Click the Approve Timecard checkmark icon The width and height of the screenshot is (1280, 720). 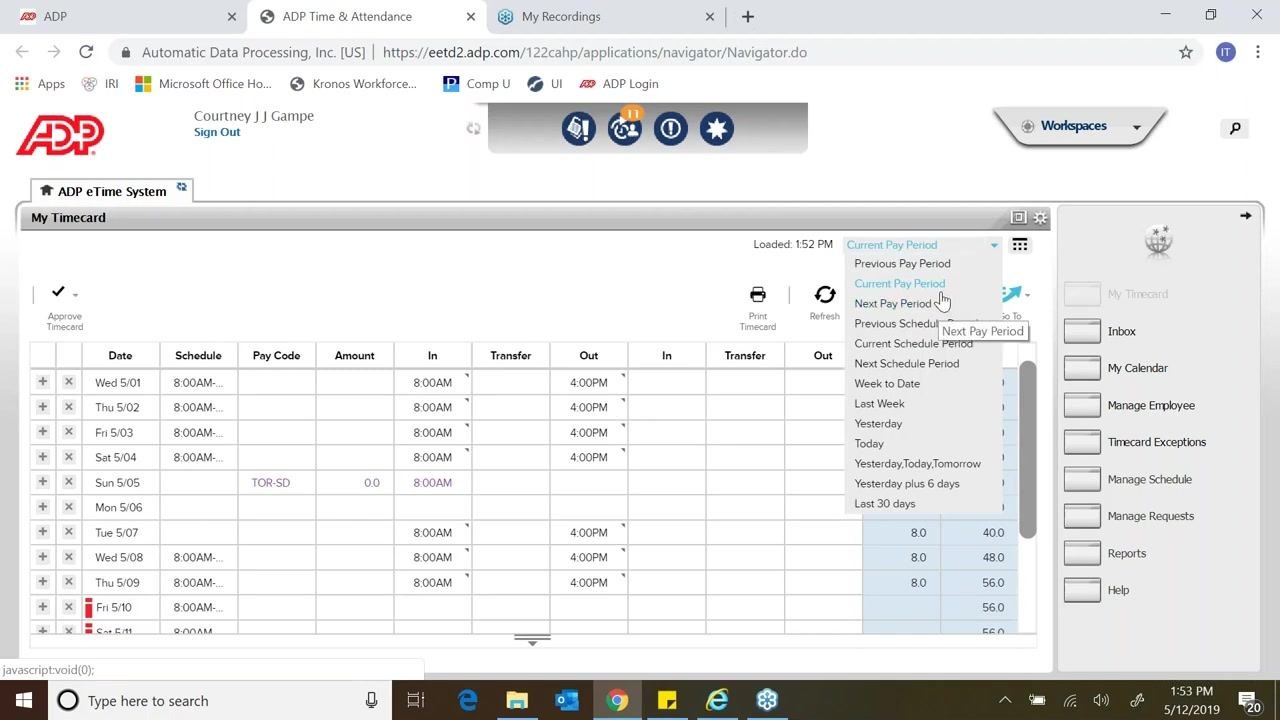pos(58,291)
